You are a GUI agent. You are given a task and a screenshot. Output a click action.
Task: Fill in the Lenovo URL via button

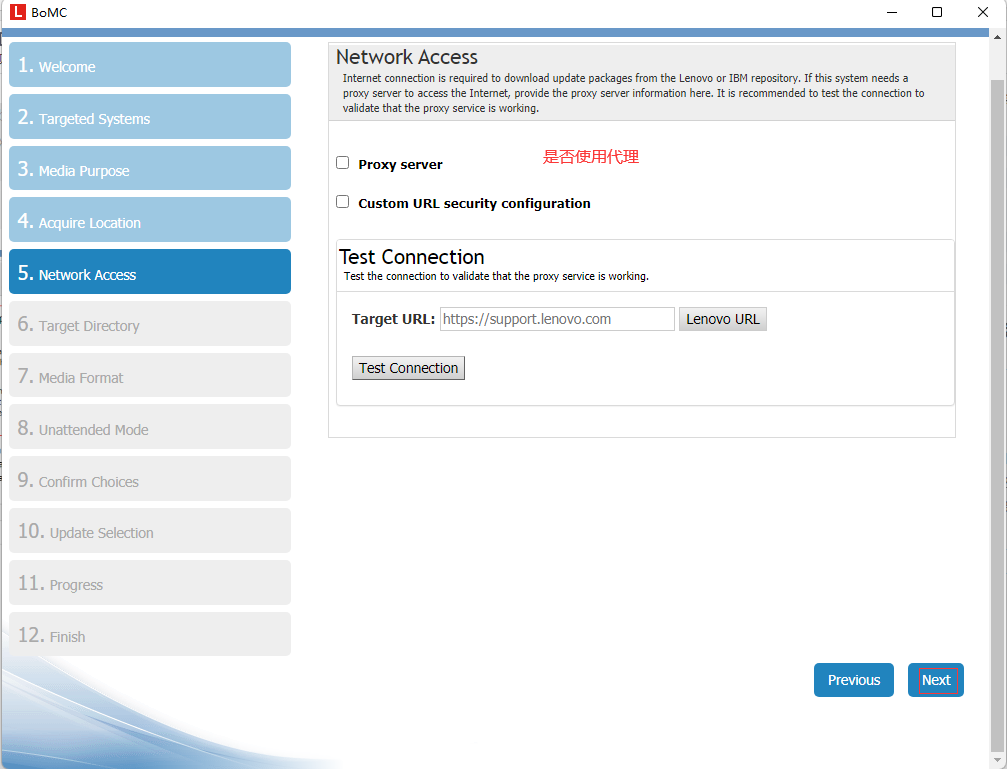coord(722,319)
